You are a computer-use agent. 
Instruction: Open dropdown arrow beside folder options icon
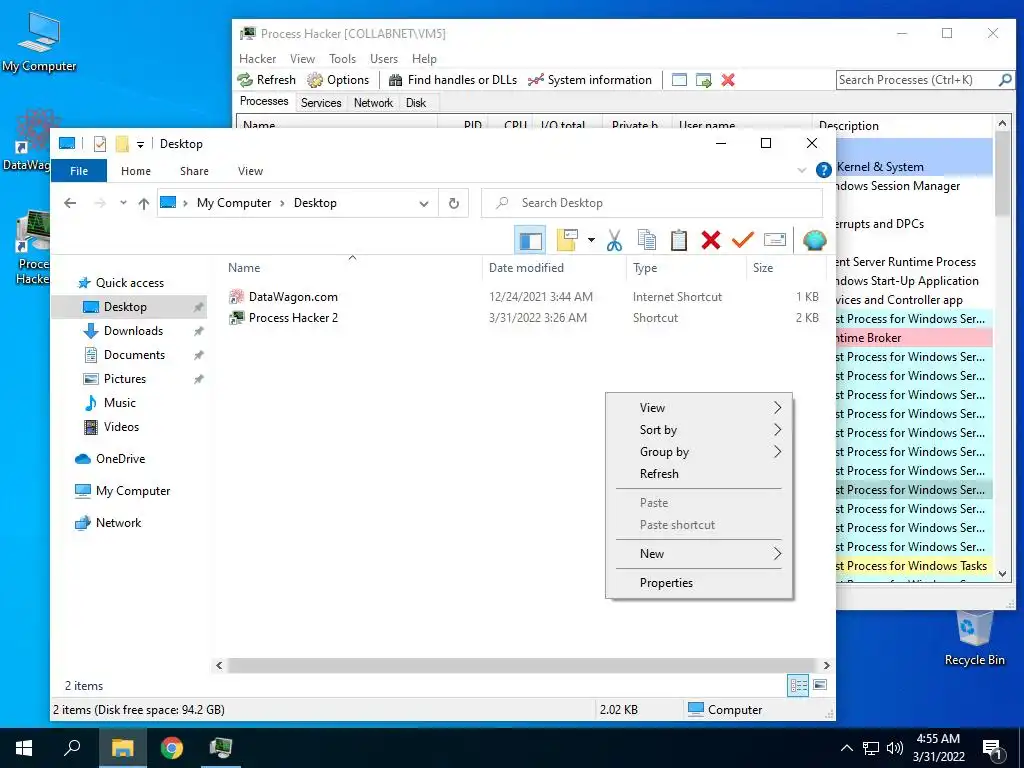[591, 240]
